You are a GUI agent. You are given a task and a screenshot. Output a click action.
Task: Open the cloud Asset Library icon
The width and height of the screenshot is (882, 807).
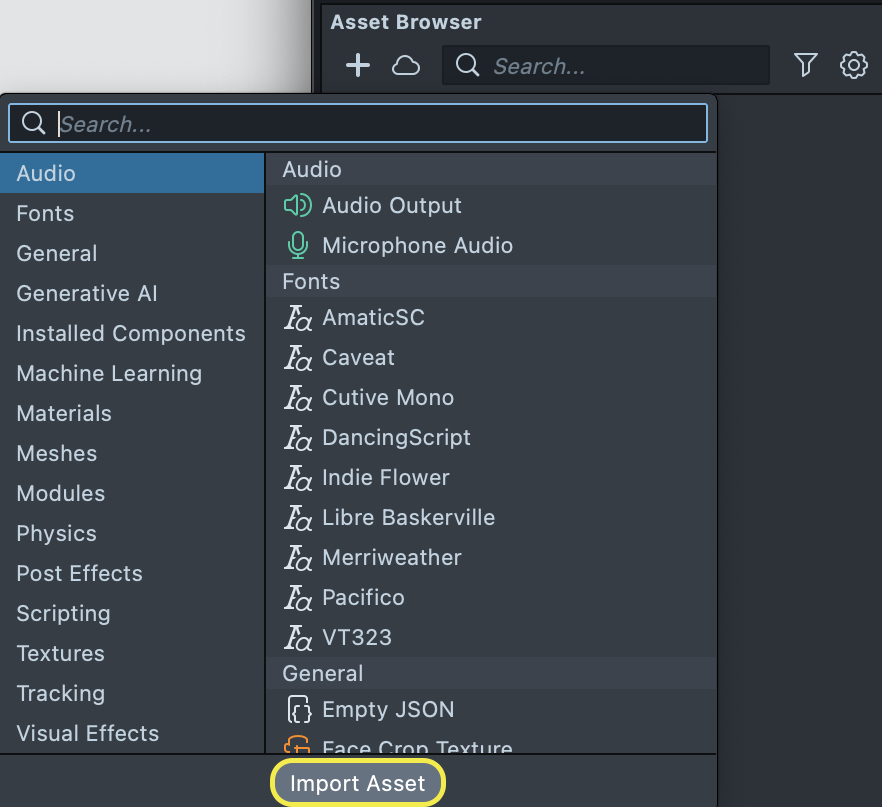point(405,66)
